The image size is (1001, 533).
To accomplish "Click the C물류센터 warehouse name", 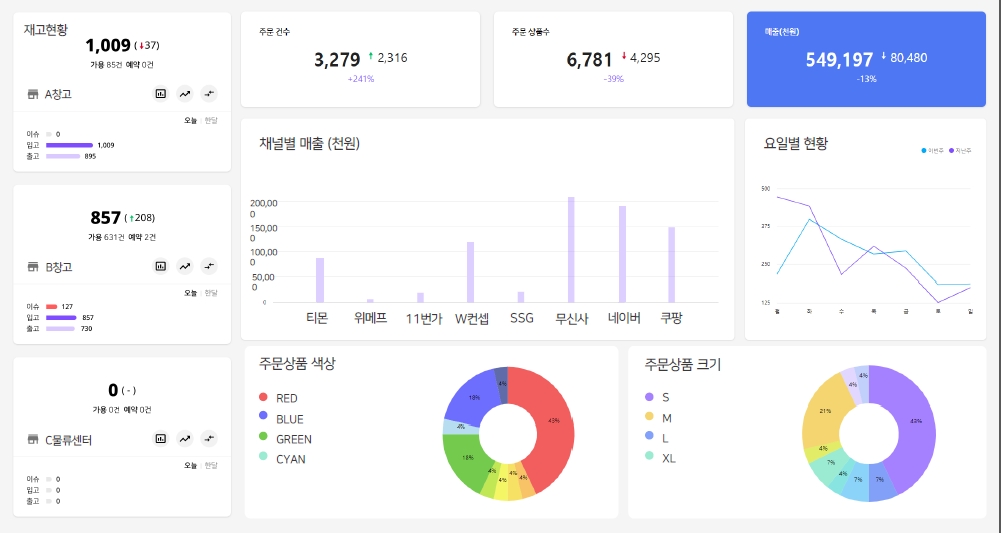I will pos(68,440).
